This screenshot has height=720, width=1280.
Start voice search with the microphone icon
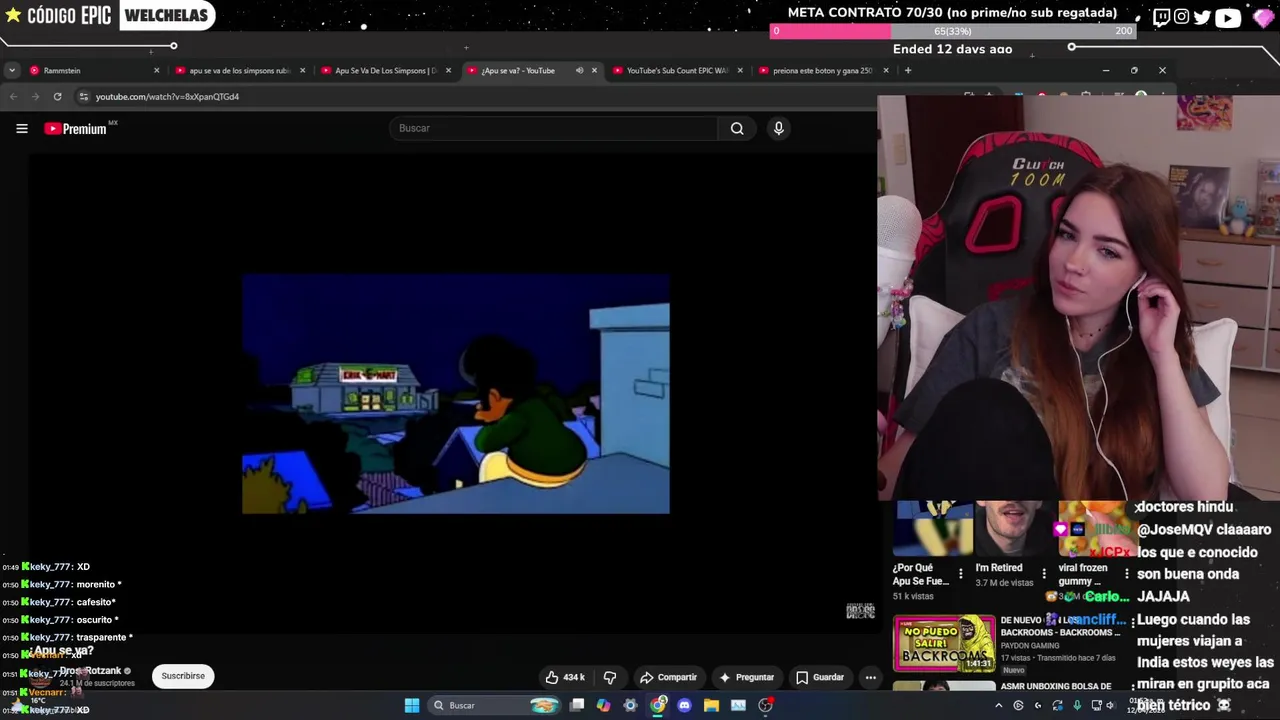coord(779,128)
